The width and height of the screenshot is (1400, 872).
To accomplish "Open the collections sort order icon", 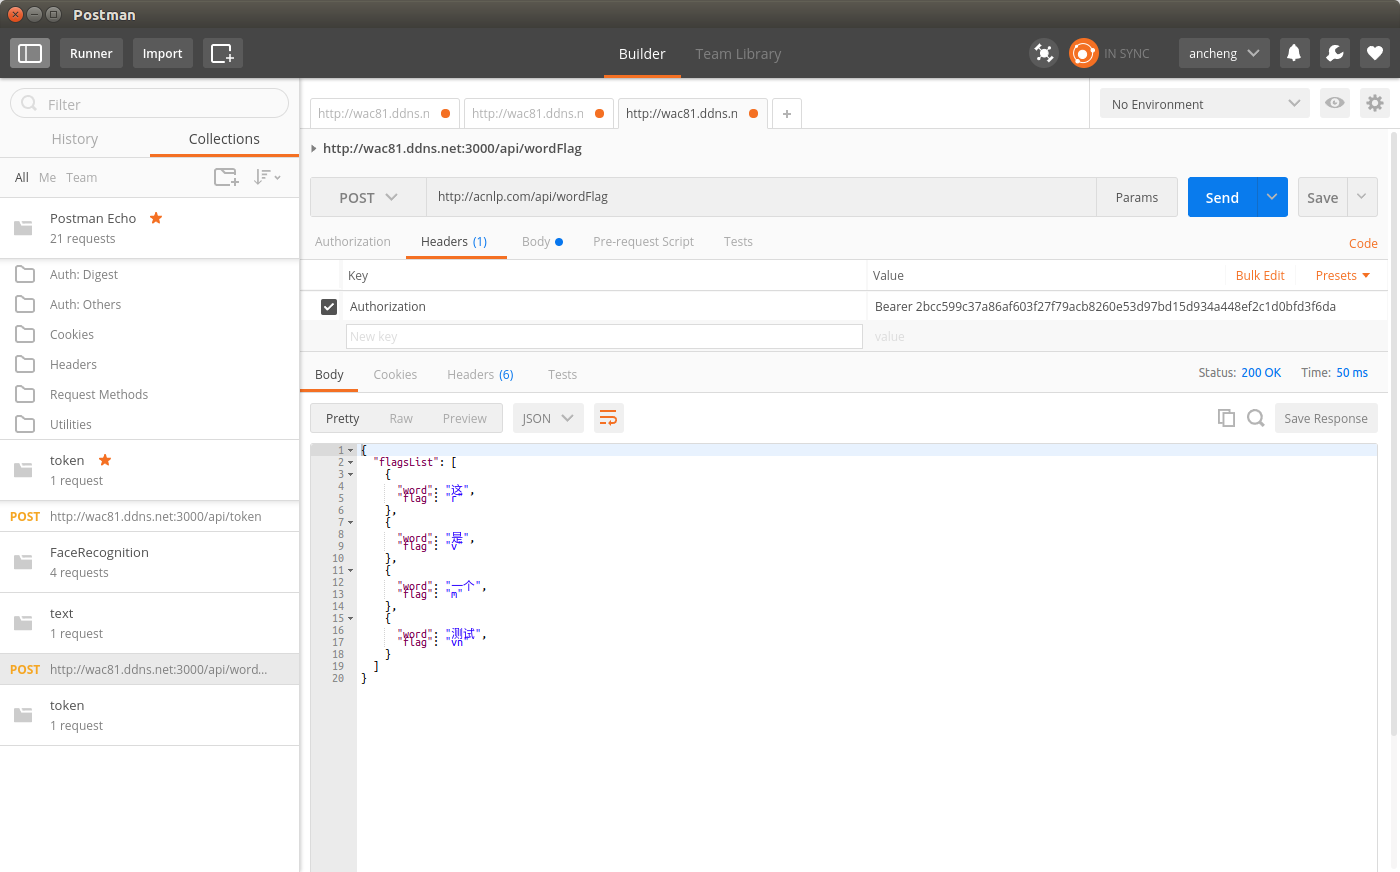I will pyautogui.click(x=267, y=177).
